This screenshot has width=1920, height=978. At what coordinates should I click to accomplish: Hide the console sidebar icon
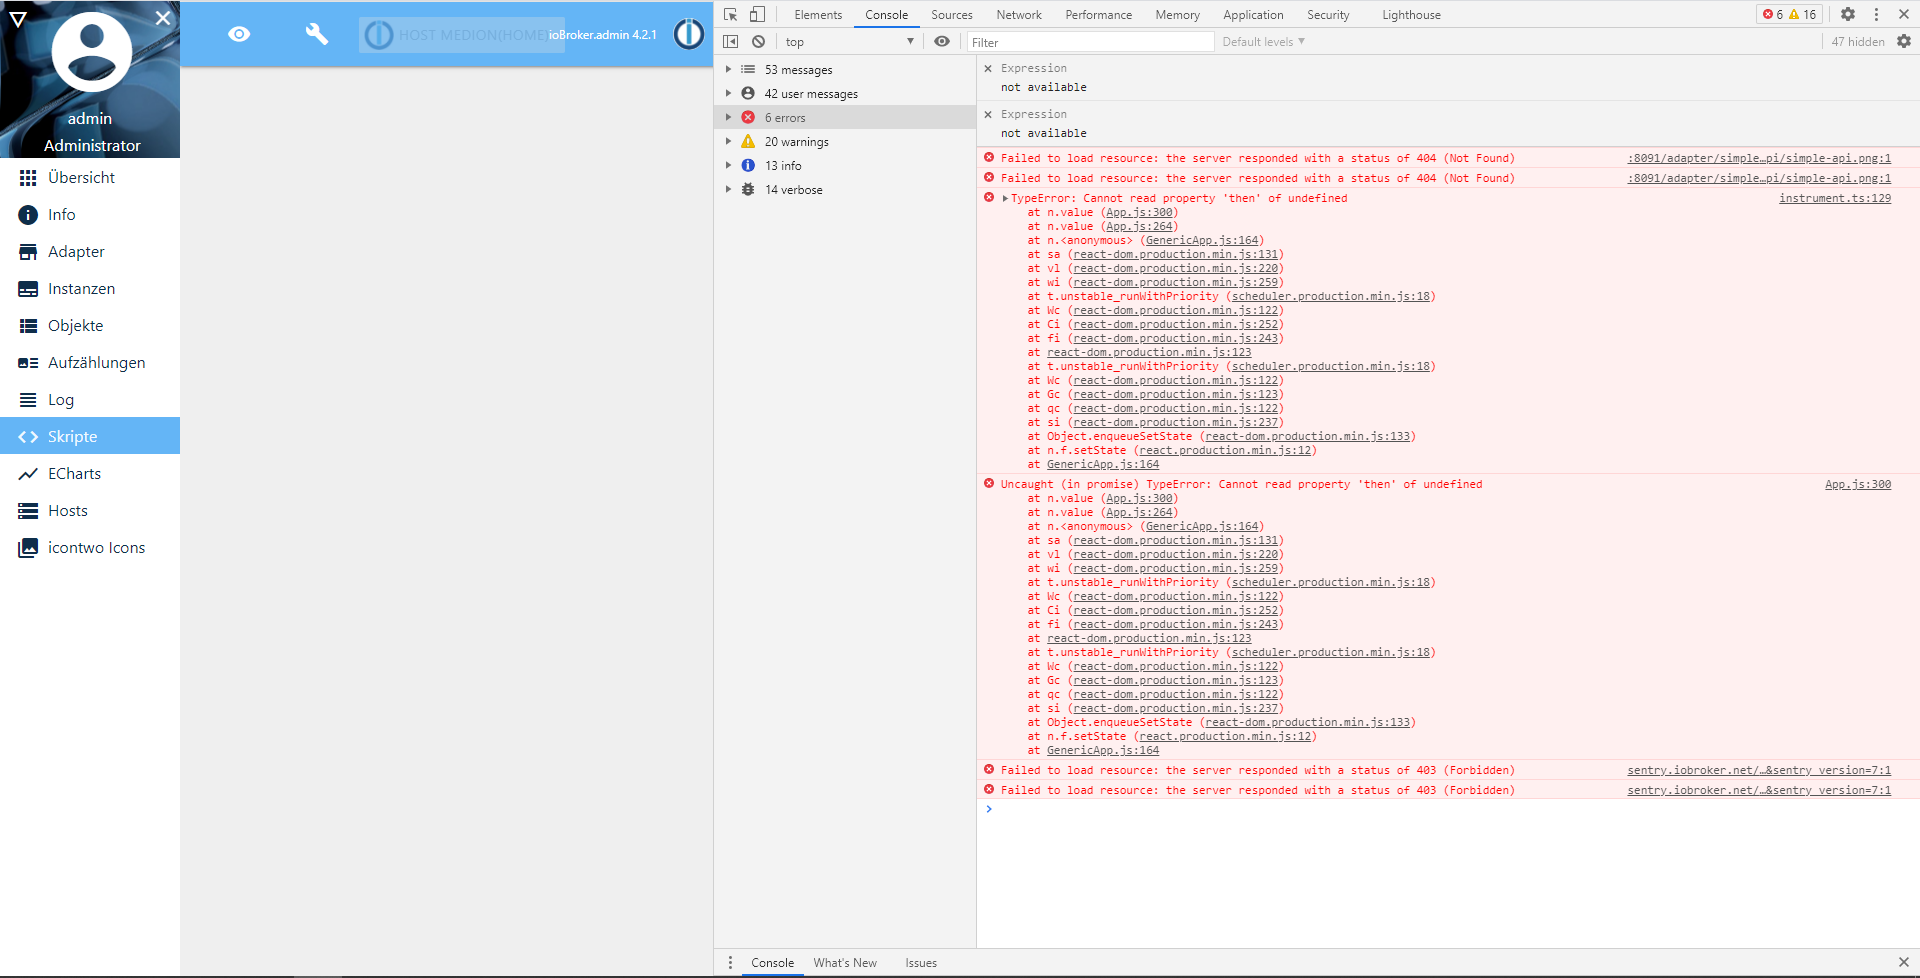731,41
